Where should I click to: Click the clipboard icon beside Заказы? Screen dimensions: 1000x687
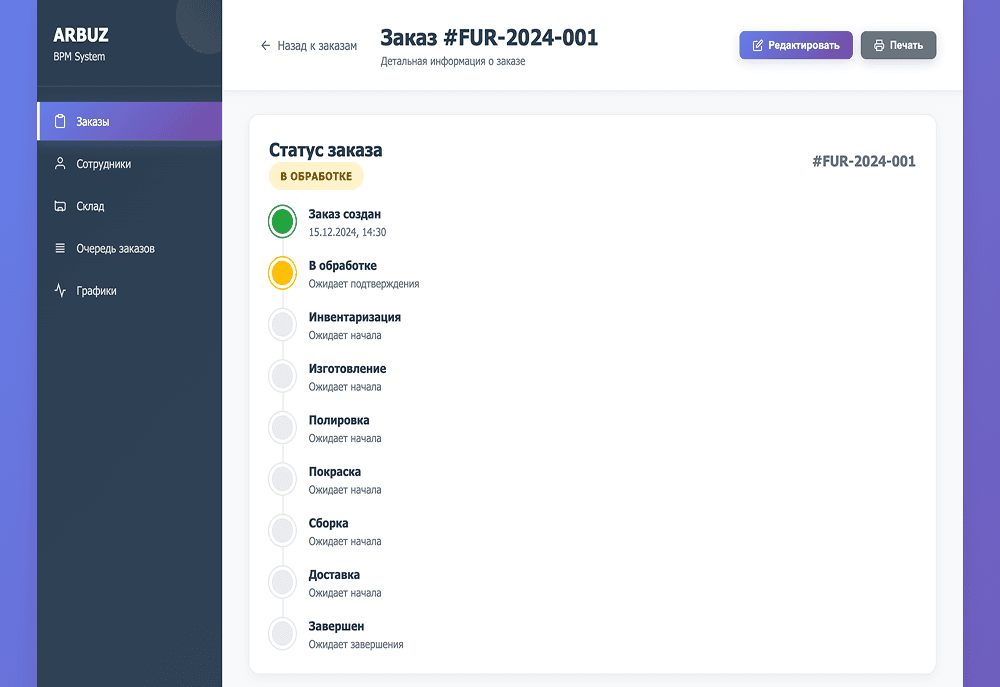pos(60,122)
